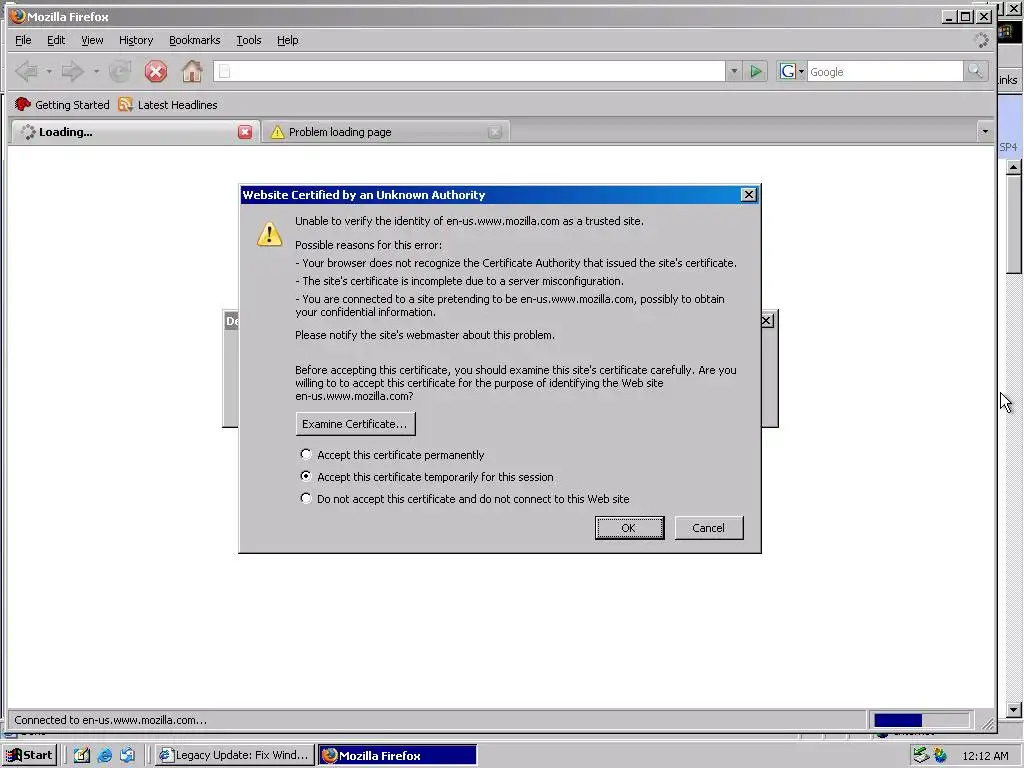This screenshot has height=768, width=1024.
Task: Stop loading with the red Stop icon
Action: [x=155, y=71]
